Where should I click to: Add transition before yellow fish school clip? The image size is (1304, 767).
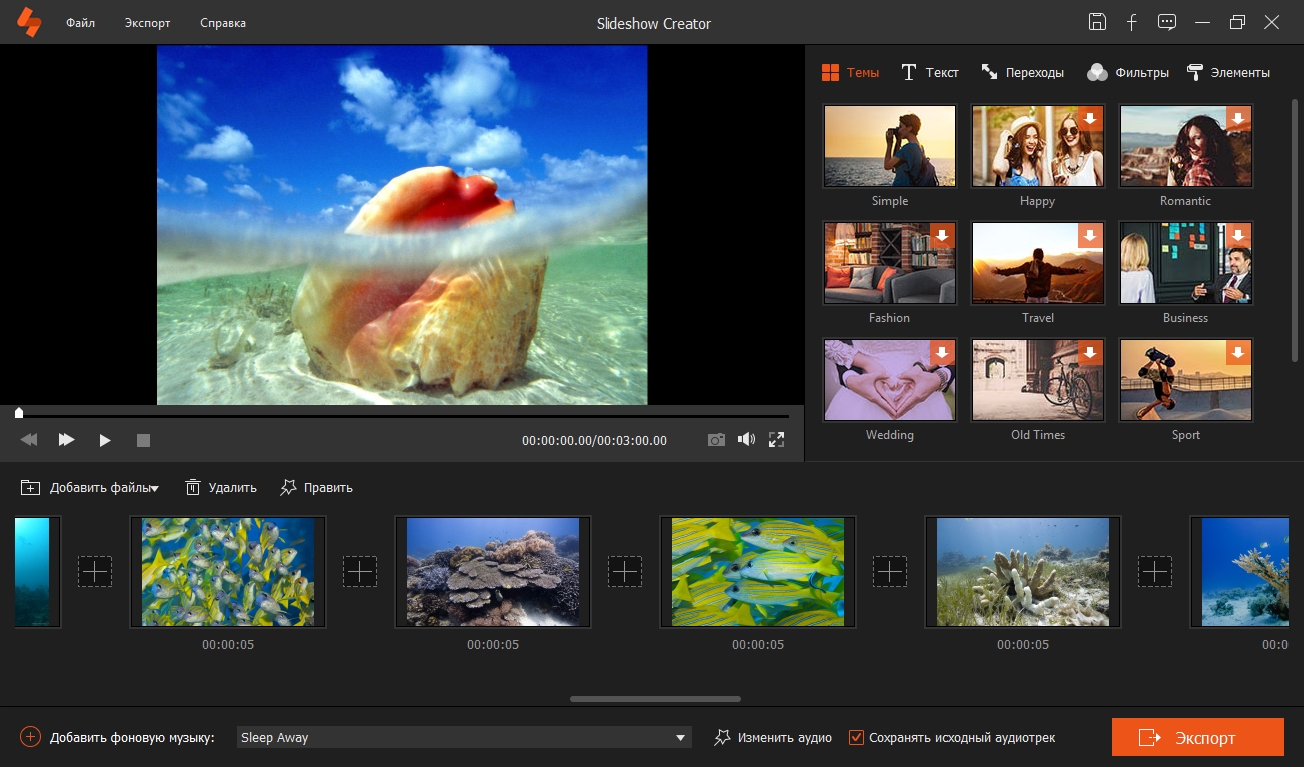[x=95, y=572]
